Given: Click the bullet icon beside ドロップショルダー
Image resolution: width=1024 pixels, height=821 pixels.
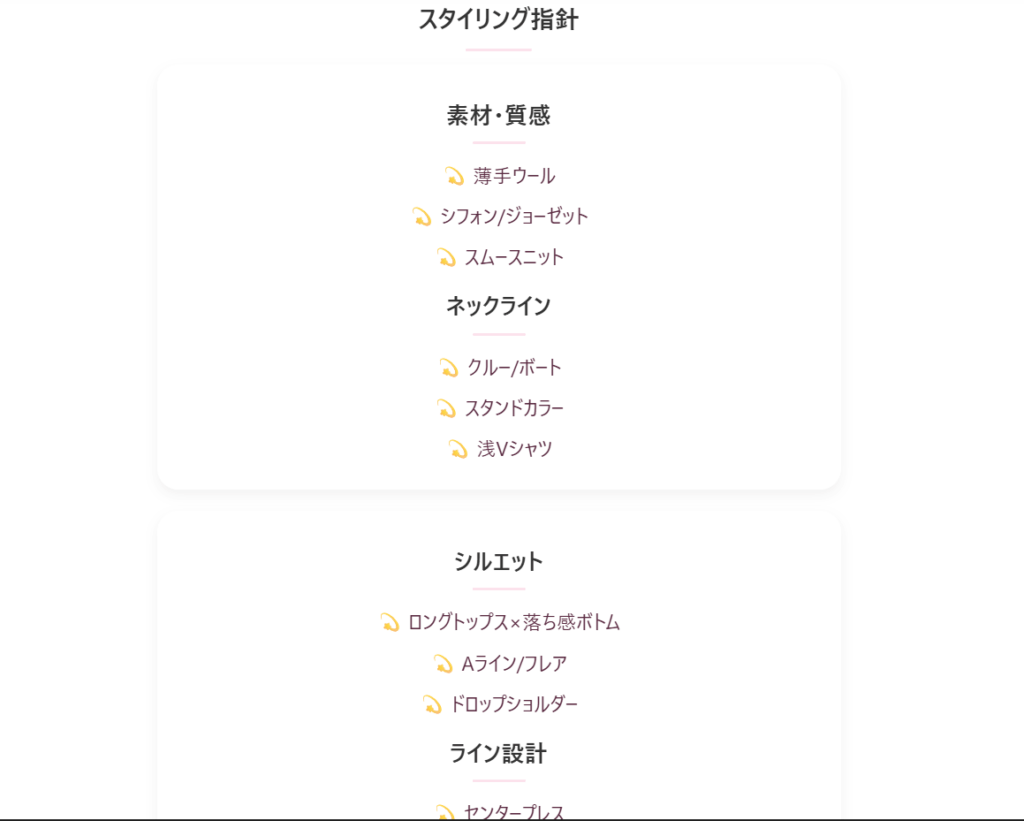Looking at the screenshot, I should pyautogui.click(x=432, y=705).
